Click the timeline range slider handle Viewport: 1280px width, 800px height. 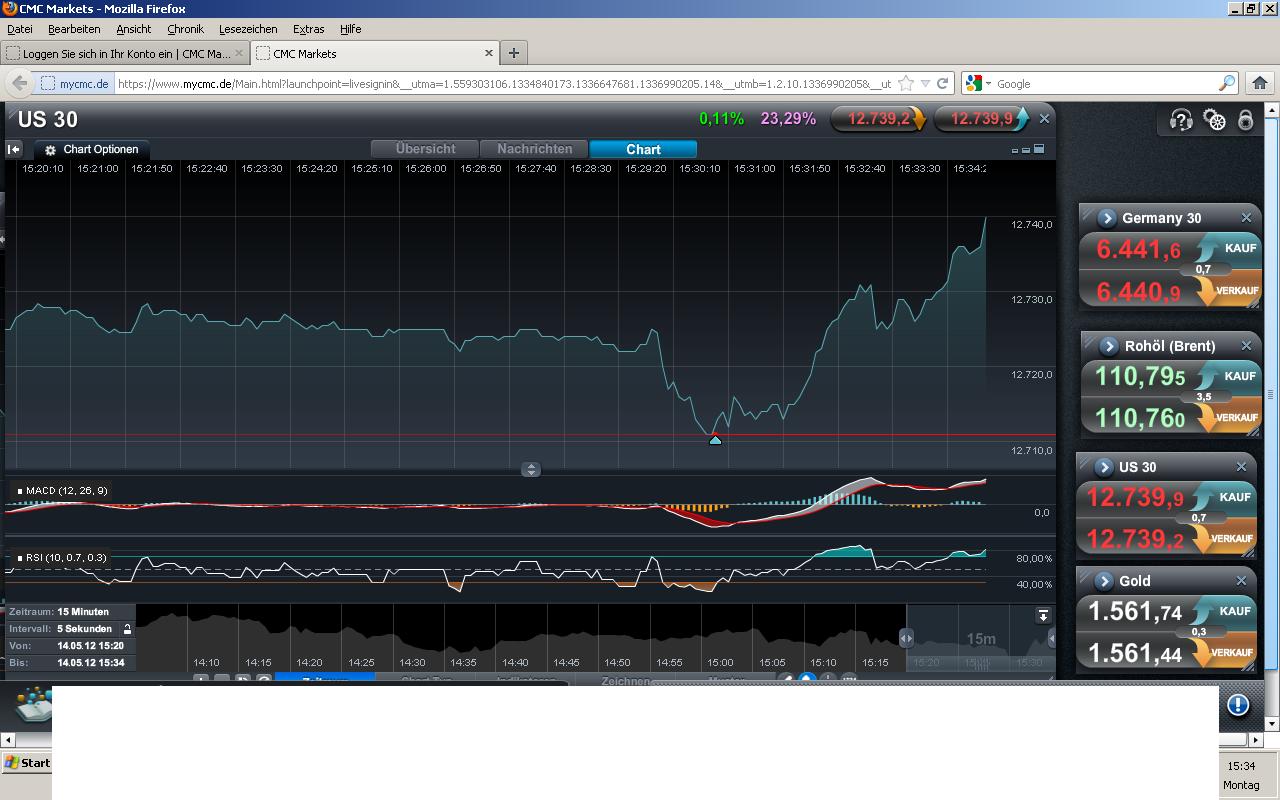pyautogui.click(x=906, y=637)
